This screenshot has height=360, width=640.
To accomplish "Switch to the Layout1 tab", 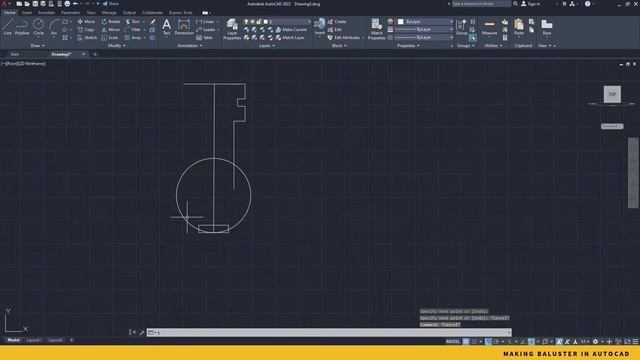I will (x=33, y=340).
